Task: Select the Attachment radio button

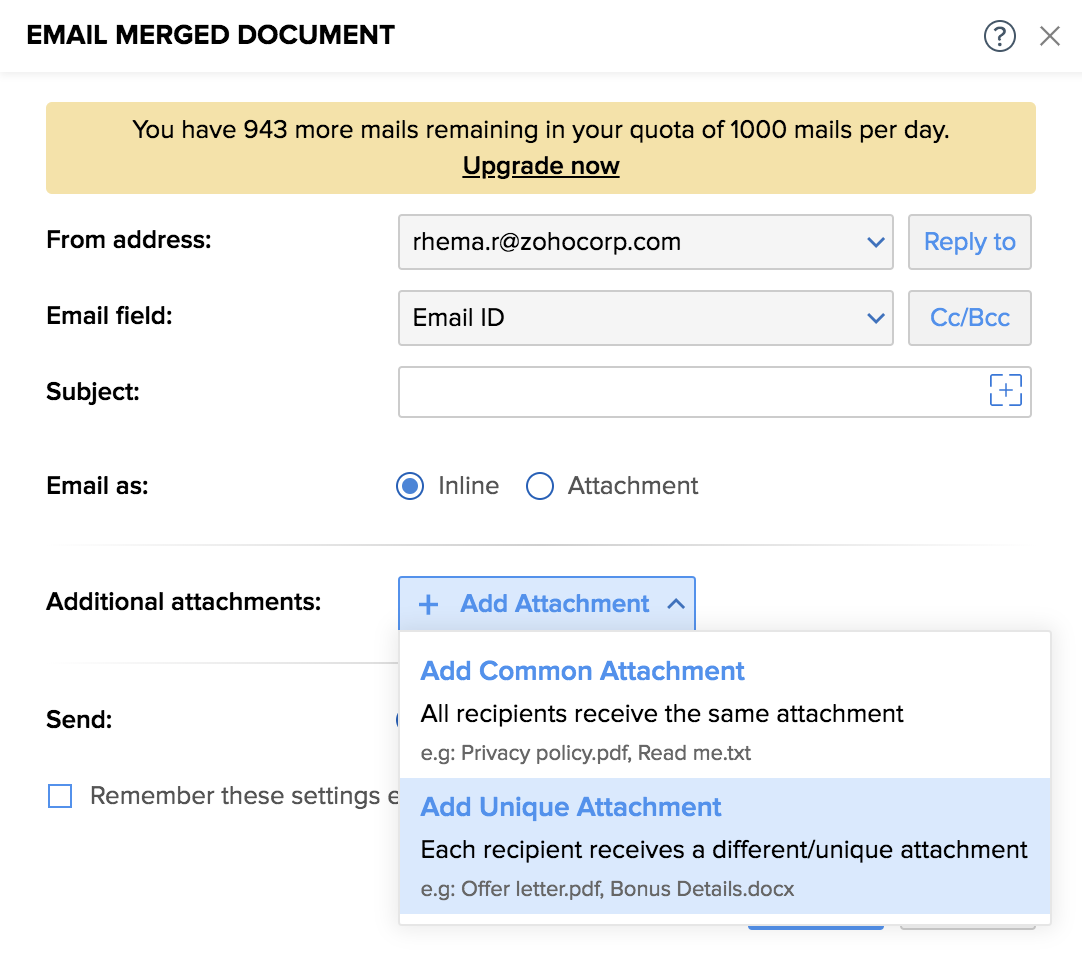Action: pos(540,487)
